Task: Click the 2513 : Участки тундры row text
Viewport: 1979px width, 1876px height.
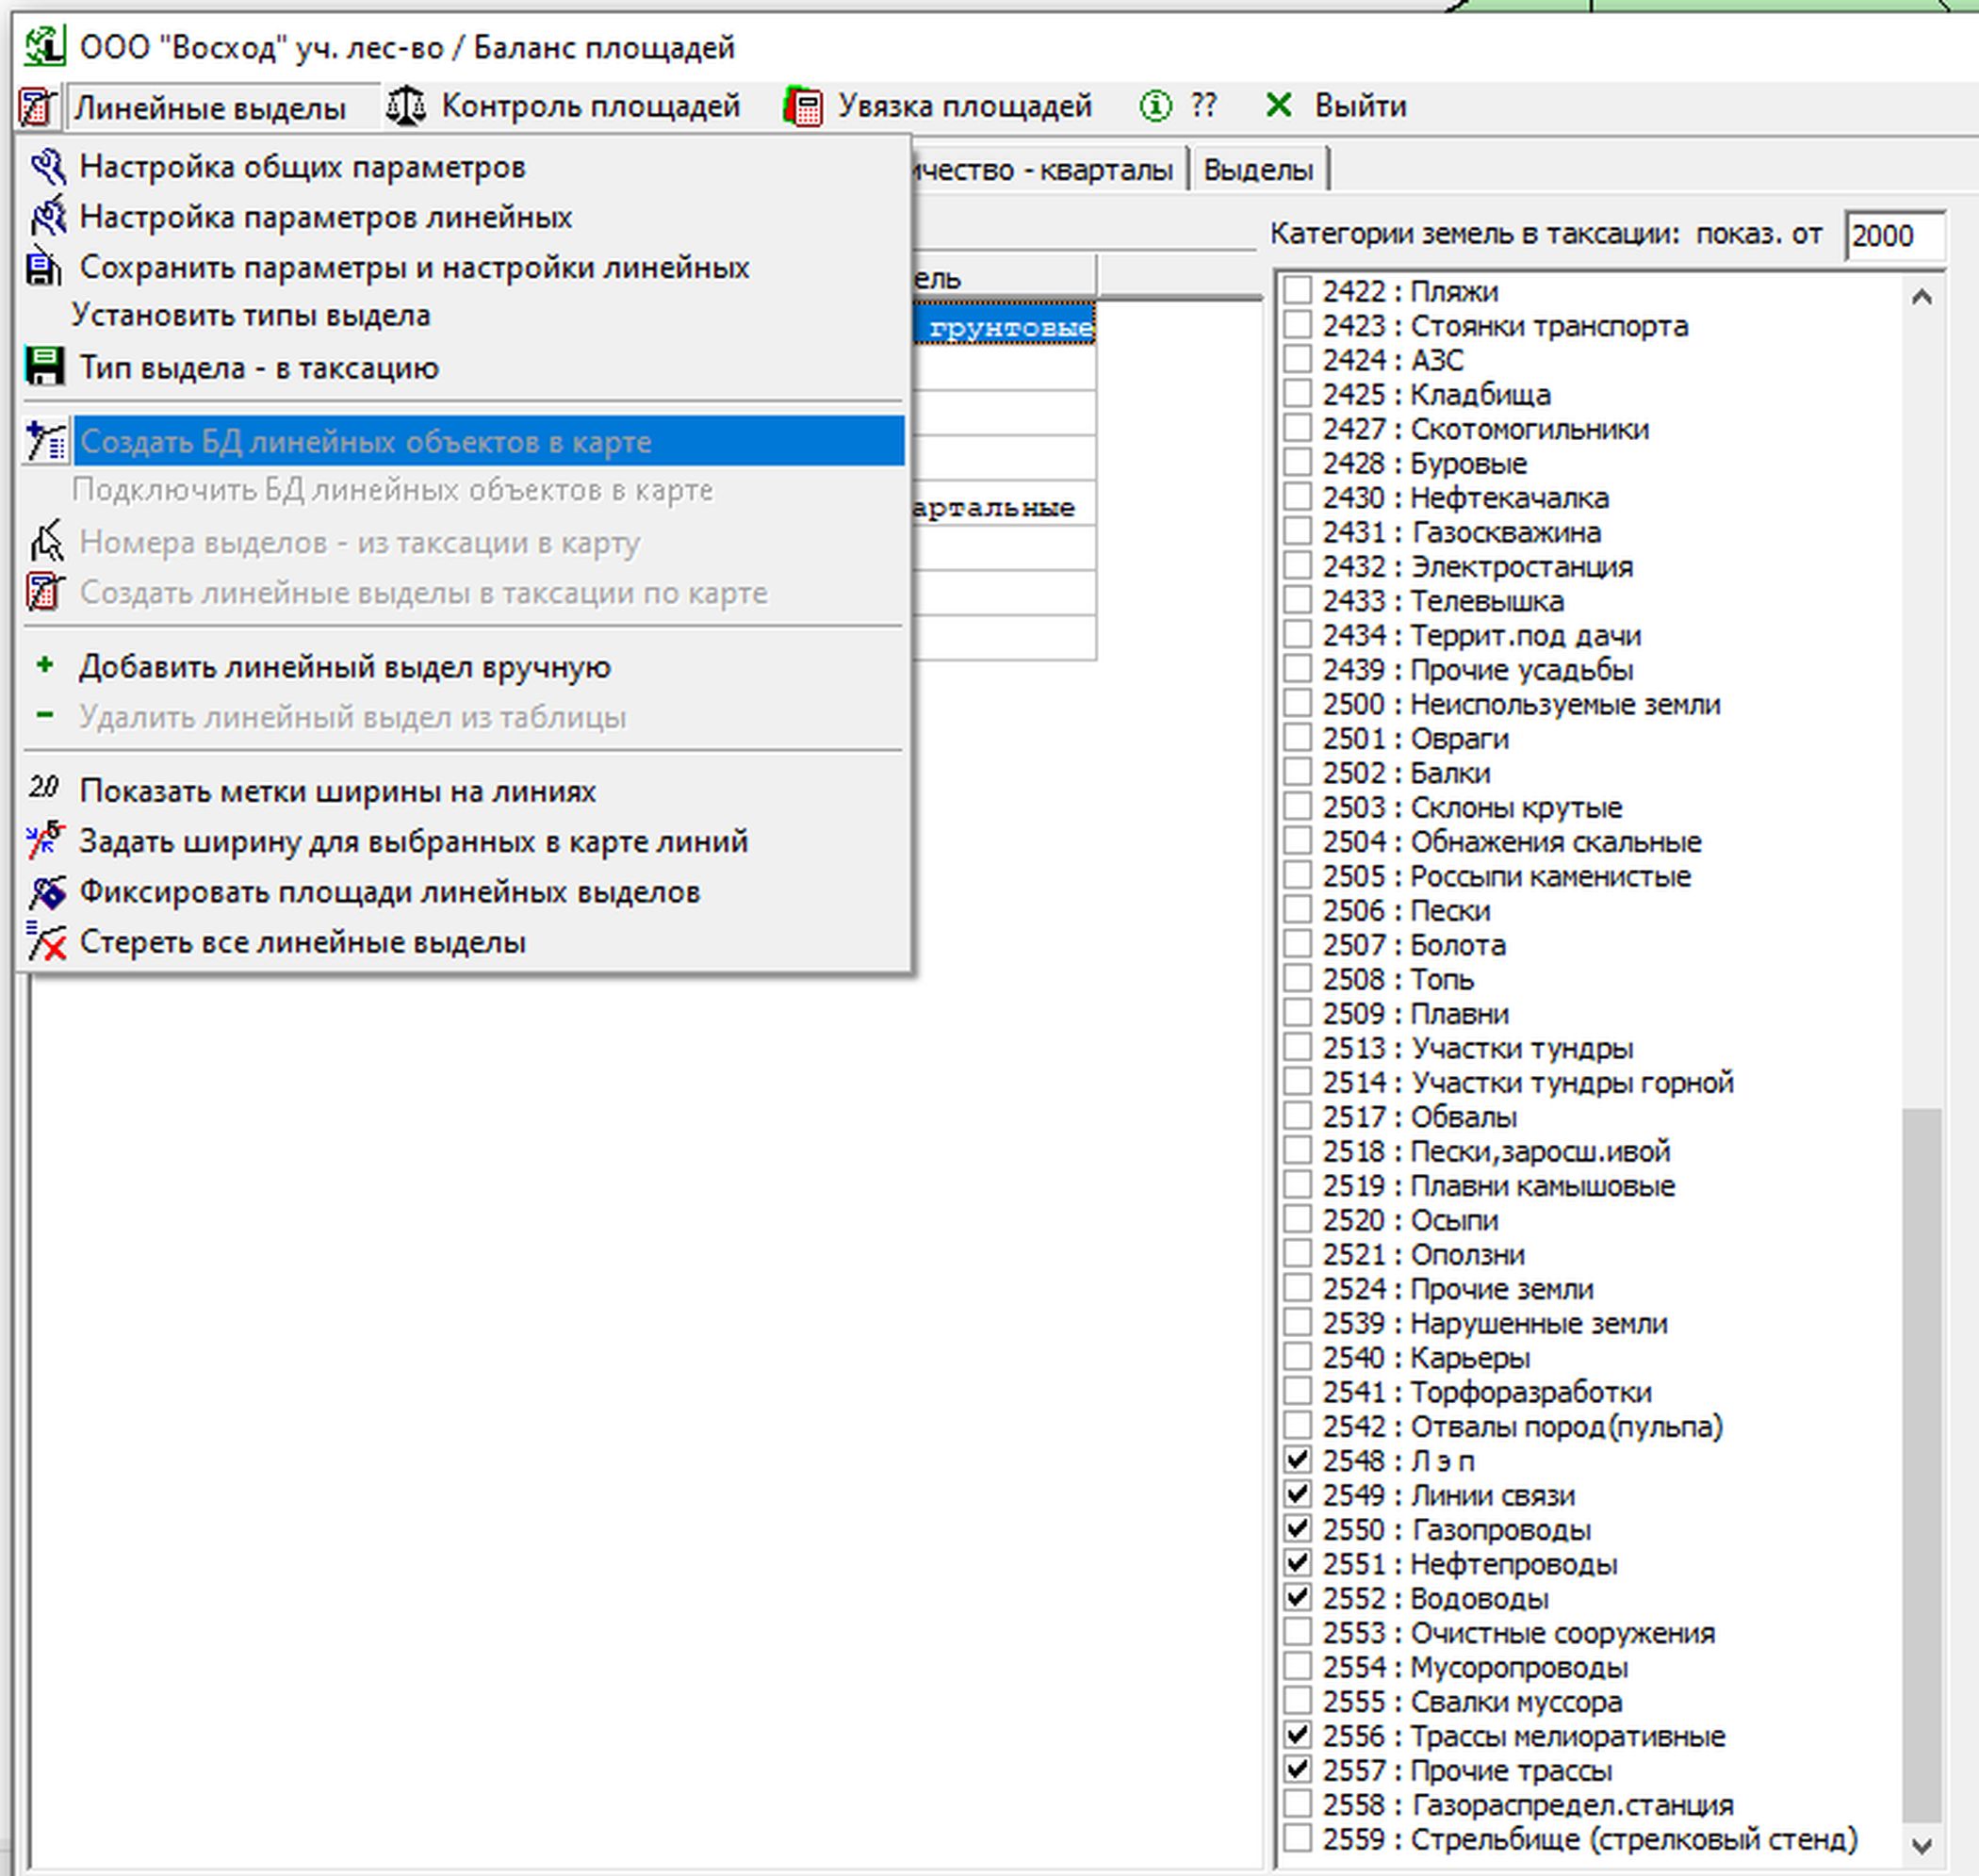Action: 1477,1048
